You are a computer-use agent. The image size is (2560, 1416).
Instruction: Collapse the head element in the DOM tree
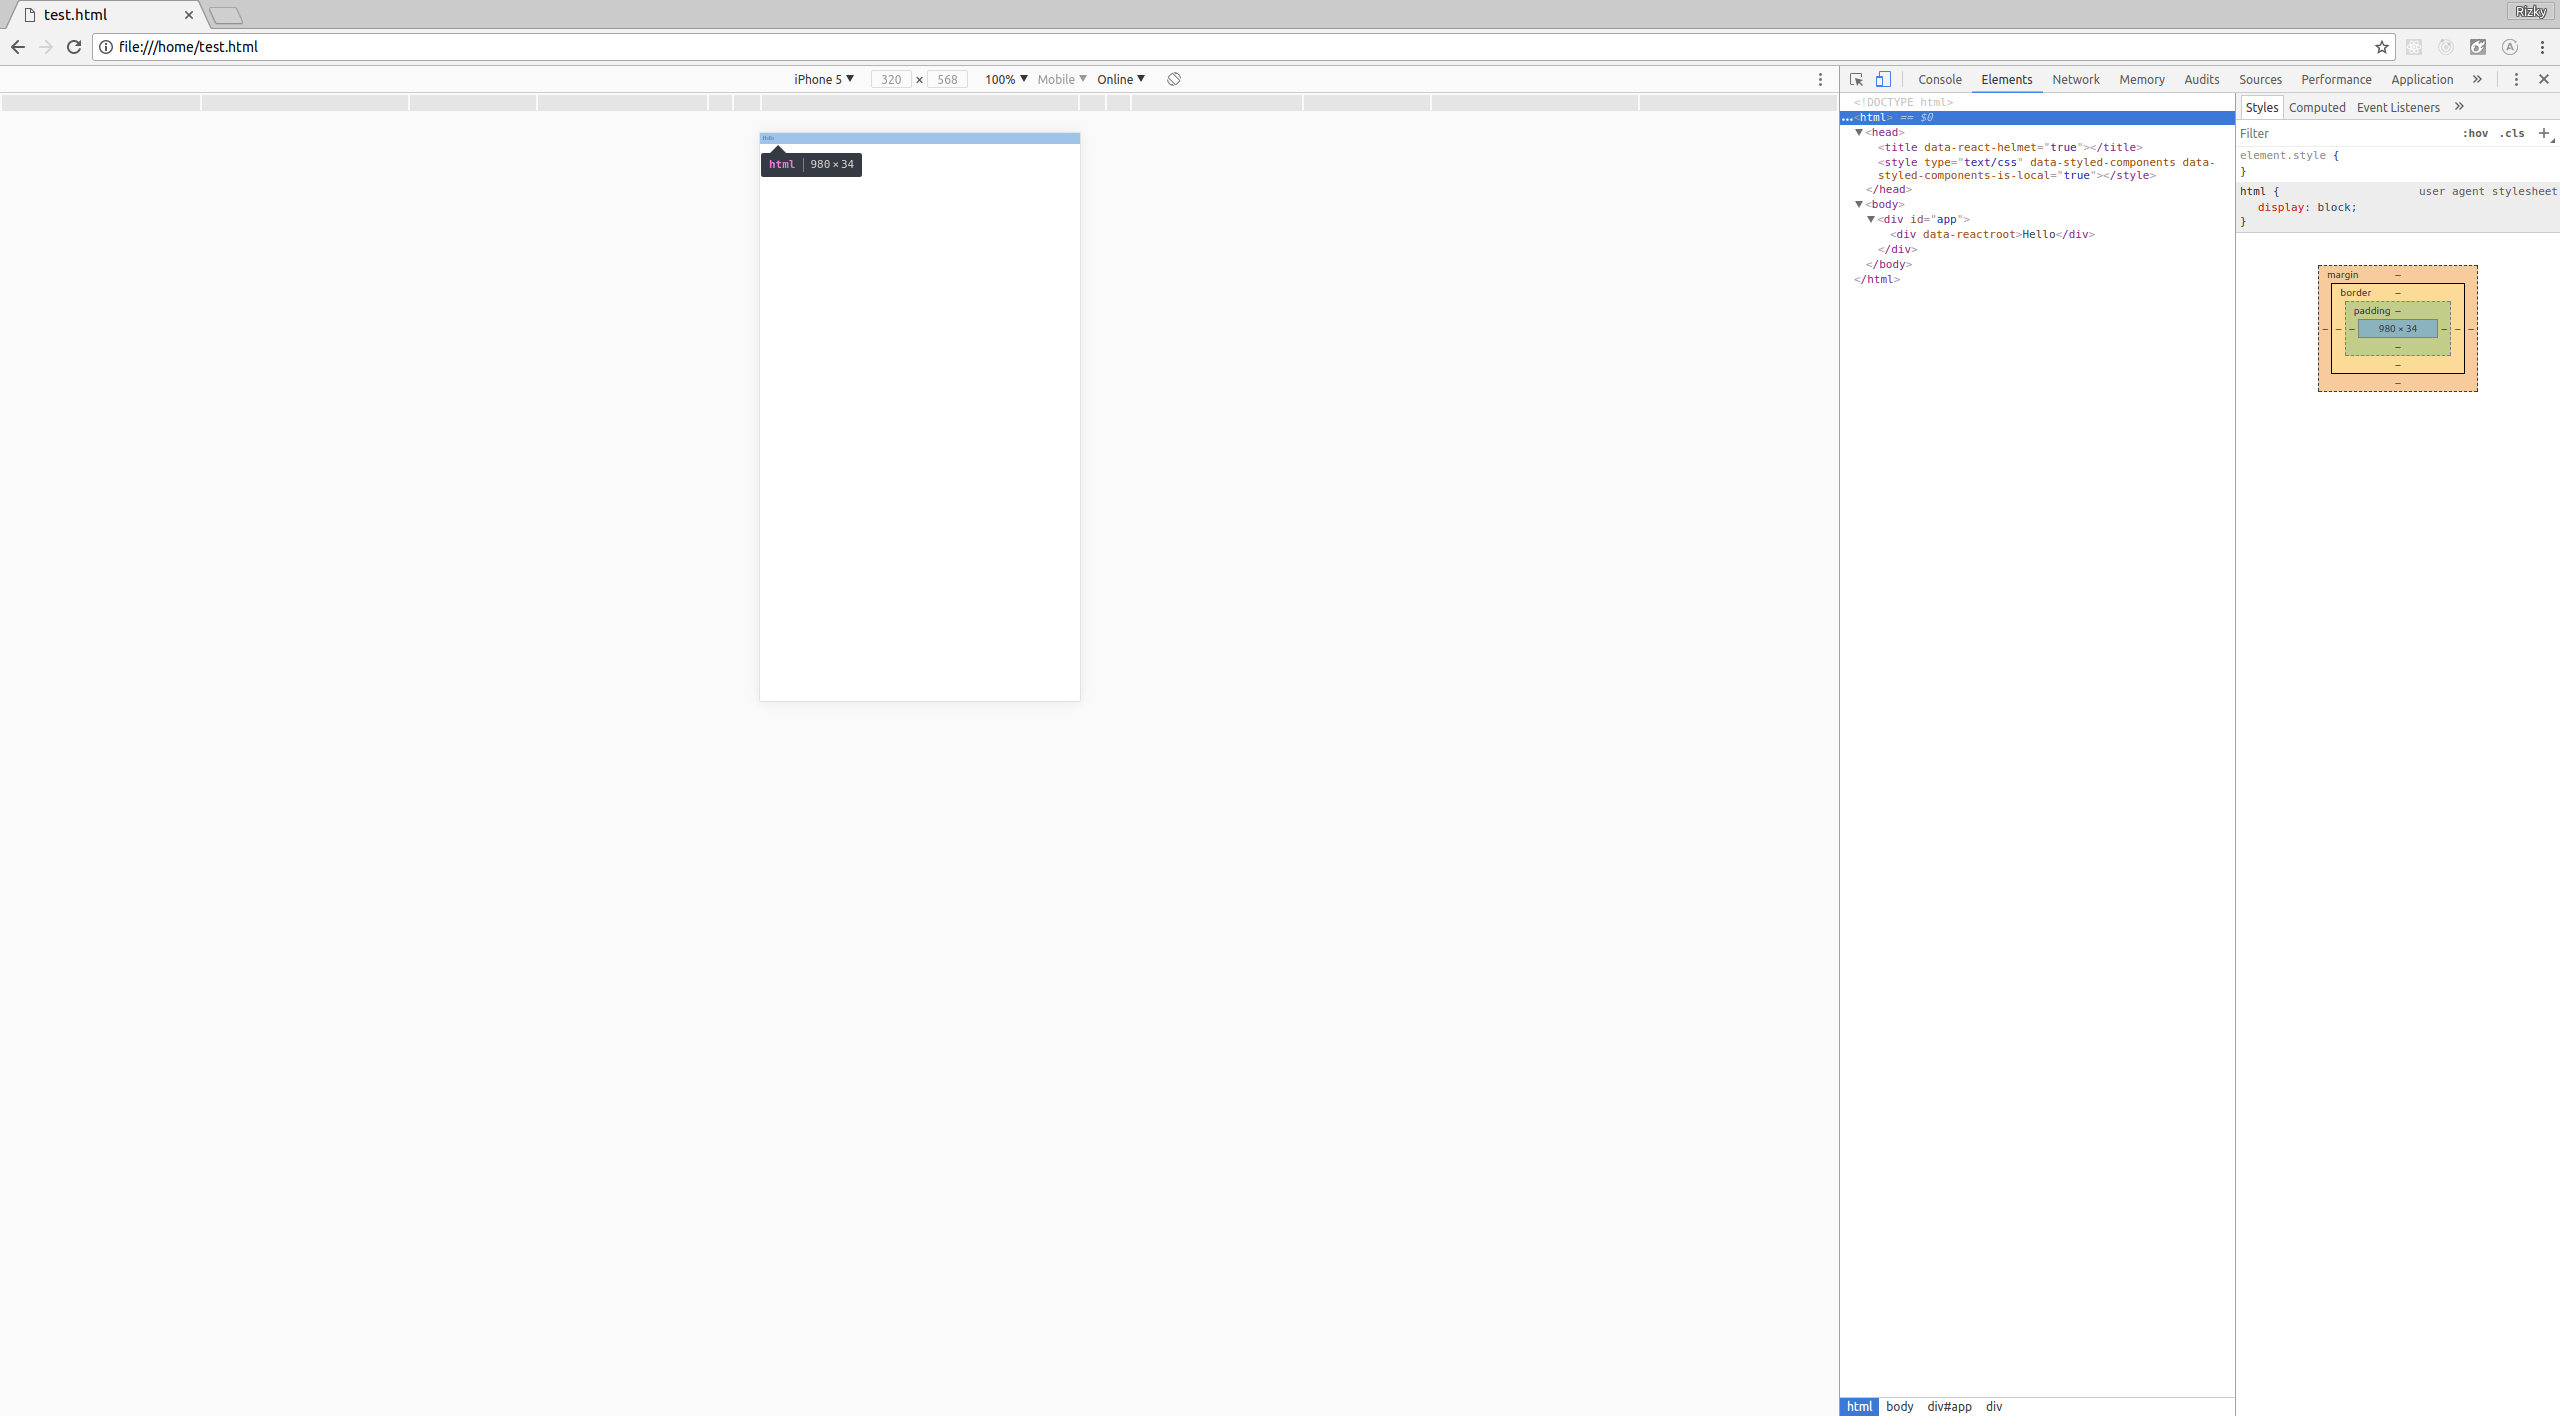[1860, 132]
